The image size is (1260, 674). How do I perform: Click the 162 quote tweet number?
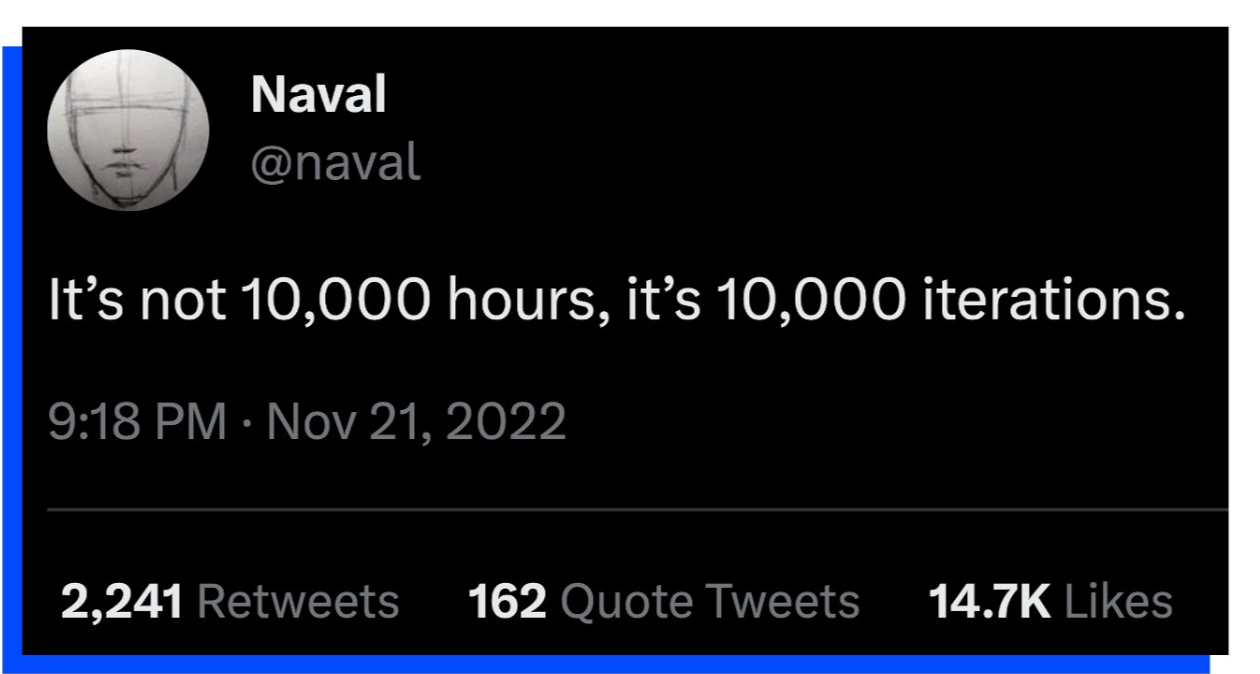coord(507,602)
